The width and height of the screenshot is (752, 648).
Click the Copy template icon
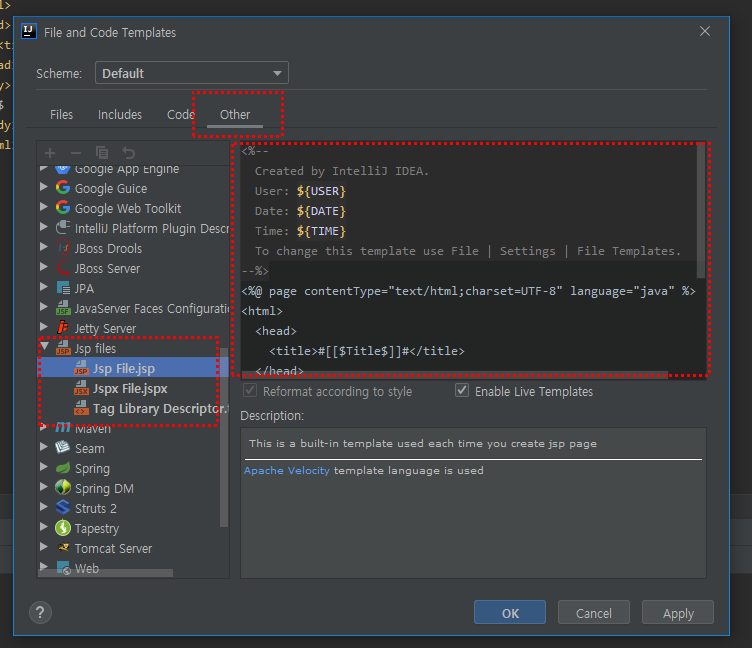(x=102, y=153)
